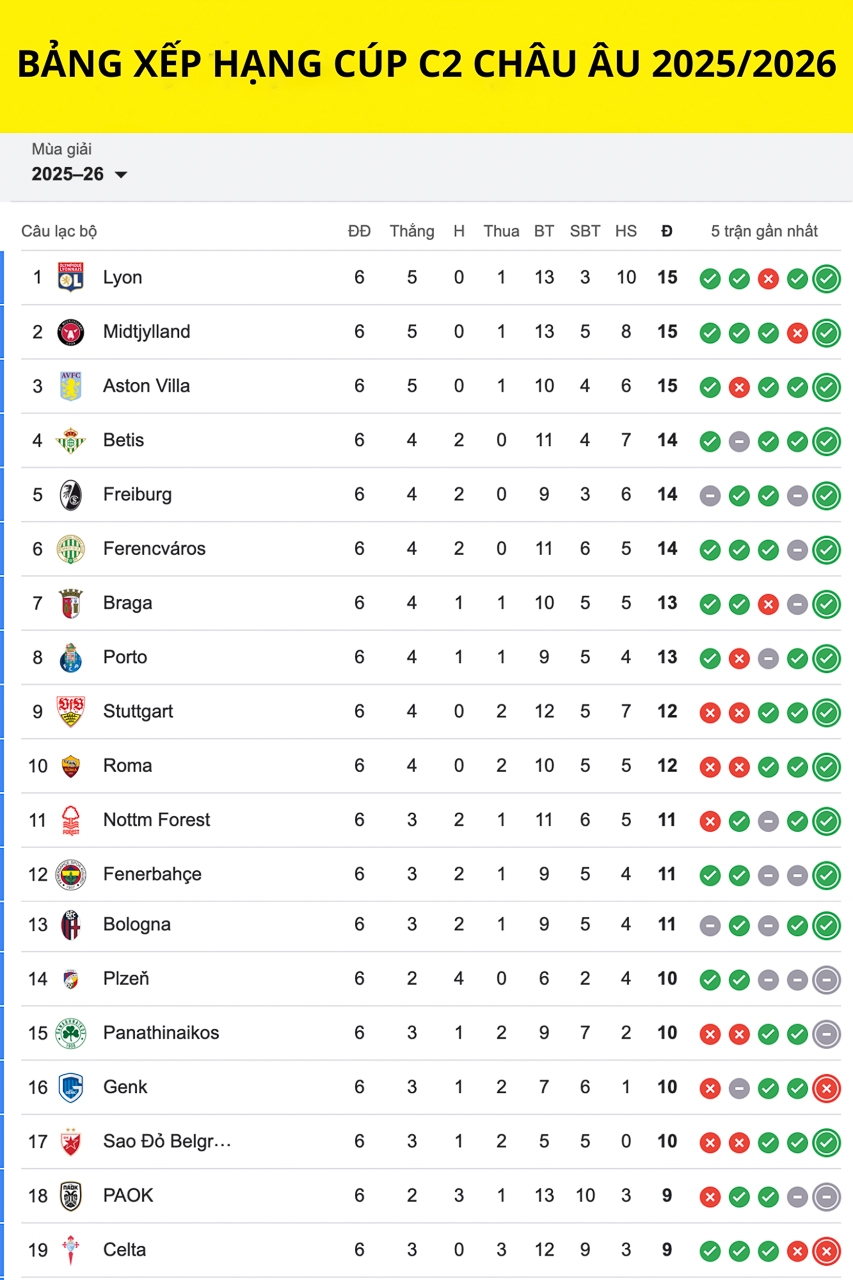Click the Genk club logo
Image resolution: width=853 pixels, height=1280 pixels.
point(70,1087)
